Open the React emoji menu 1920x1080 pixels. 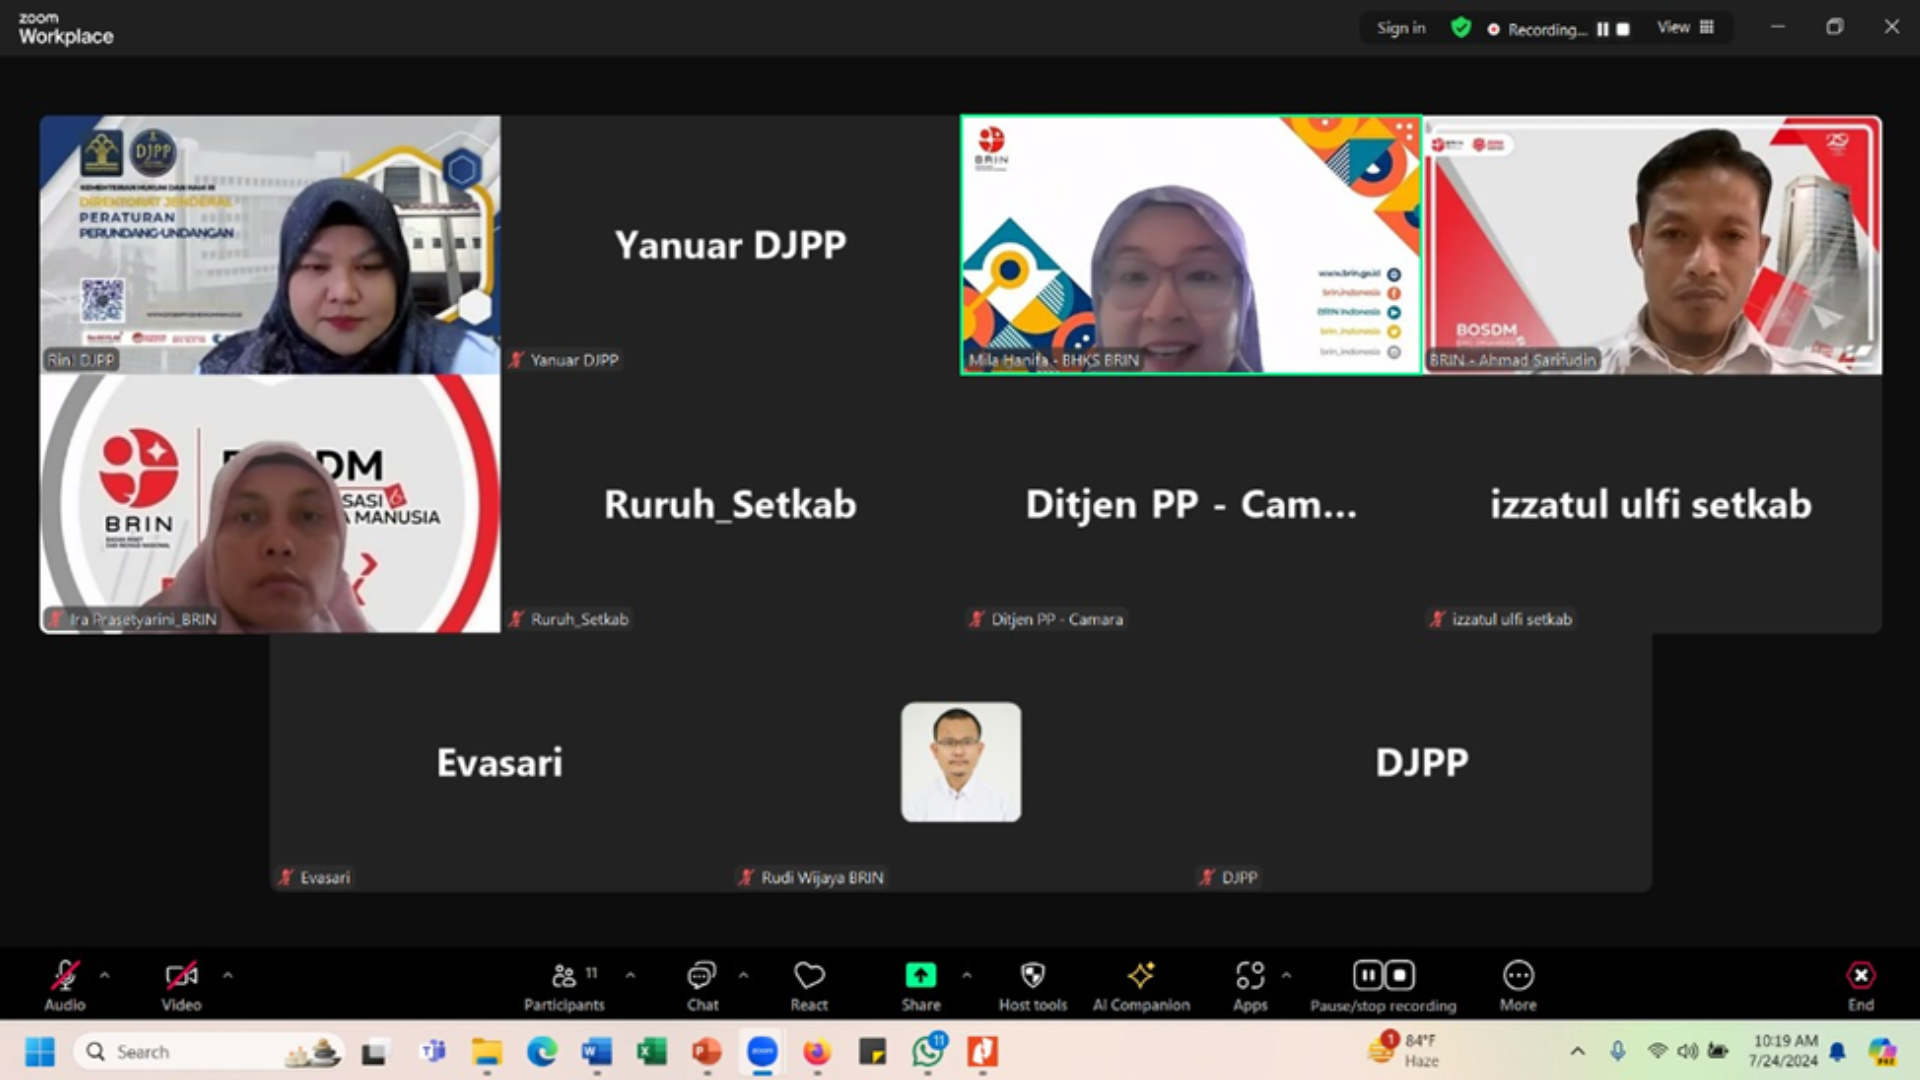(x=809, y=985)
